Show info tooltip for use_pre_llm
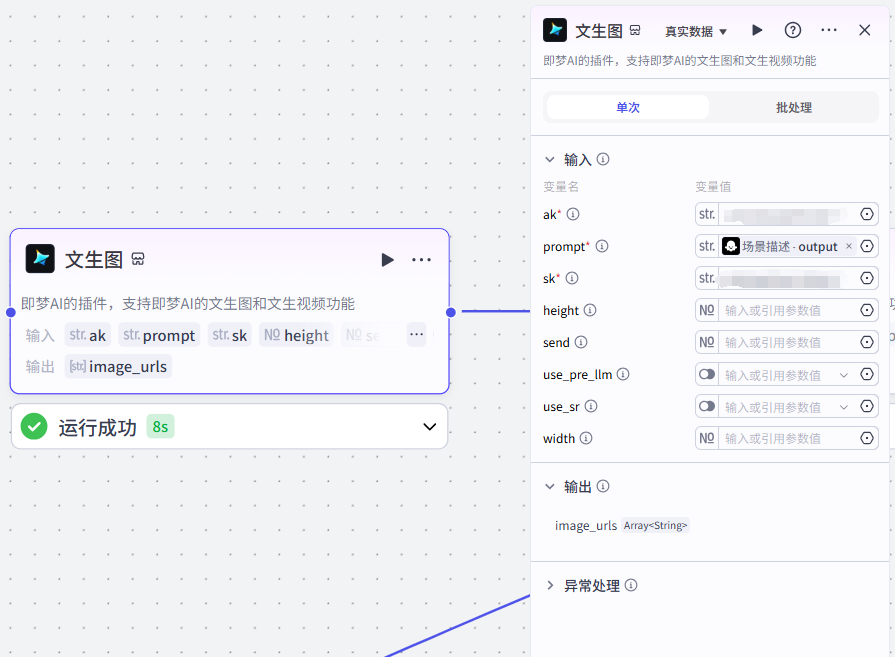 [623, 374]
